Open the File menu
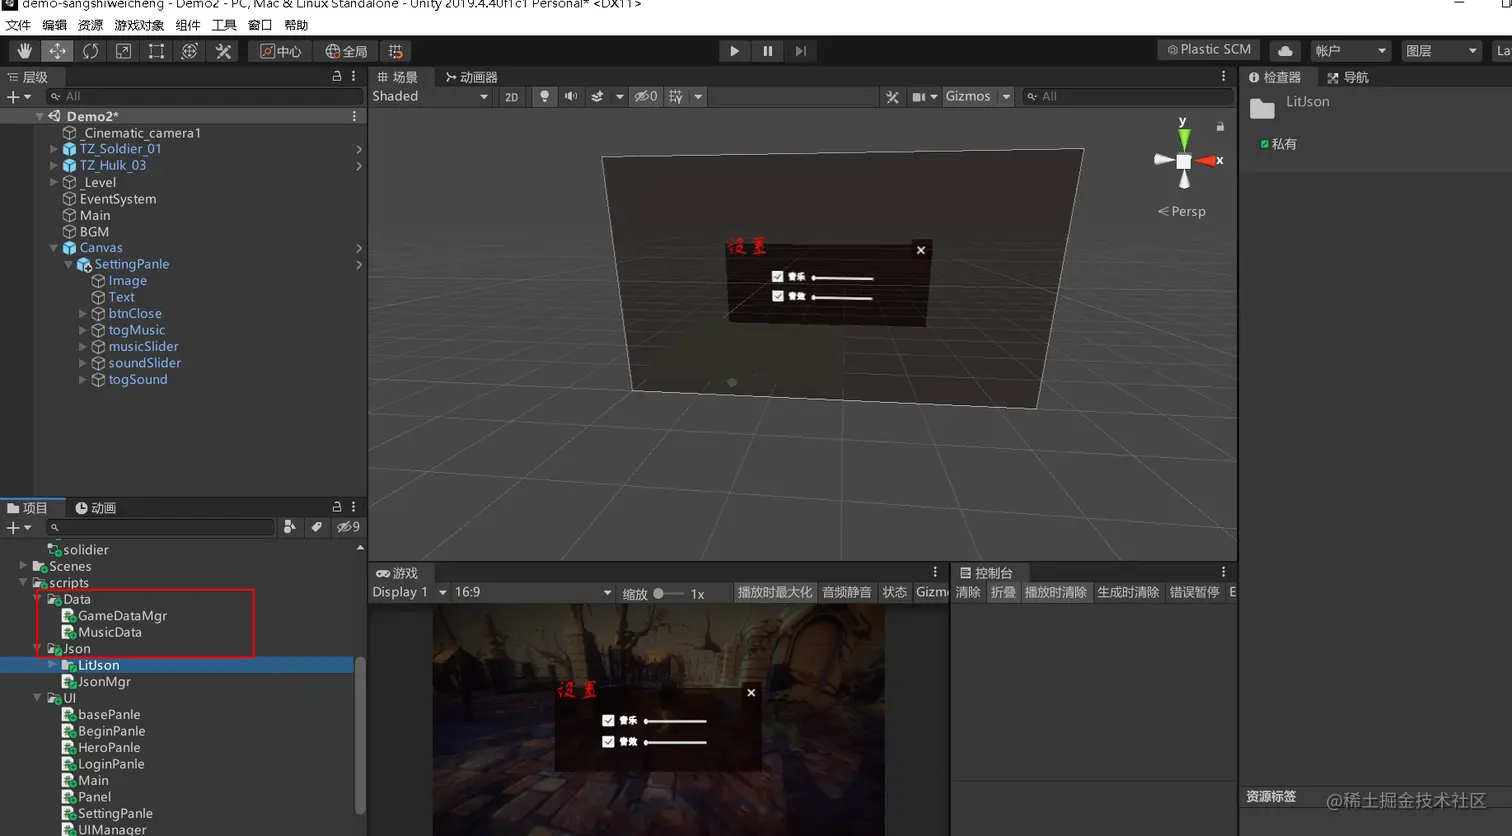 [18, 25]
